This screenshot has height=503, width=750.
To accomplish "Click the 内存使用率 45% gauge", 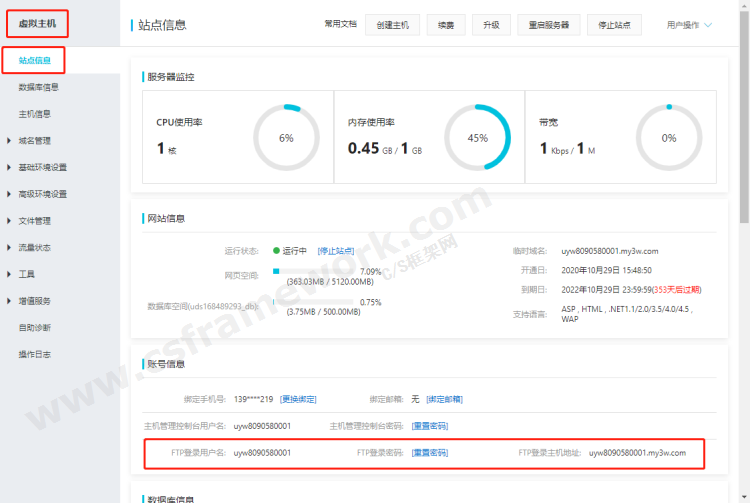I will point(477,138).
